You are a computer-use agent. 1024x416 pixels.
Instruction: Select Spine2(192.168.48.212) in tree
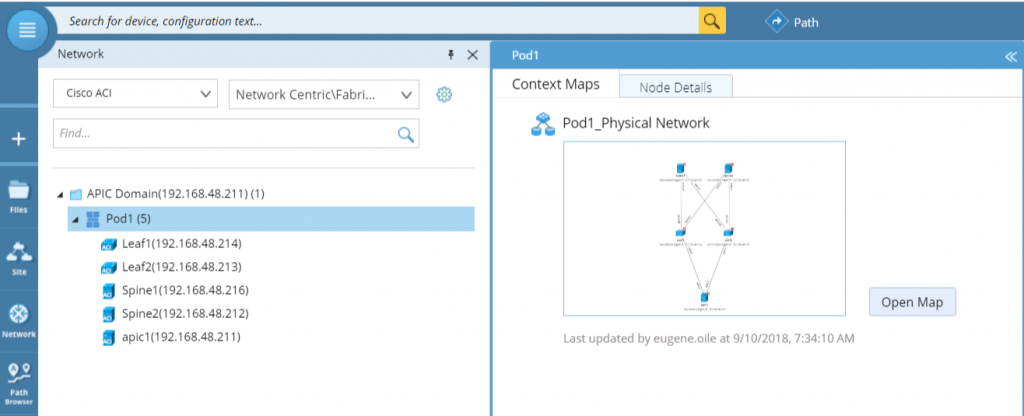pyautogui.click(x=185, y=314)
